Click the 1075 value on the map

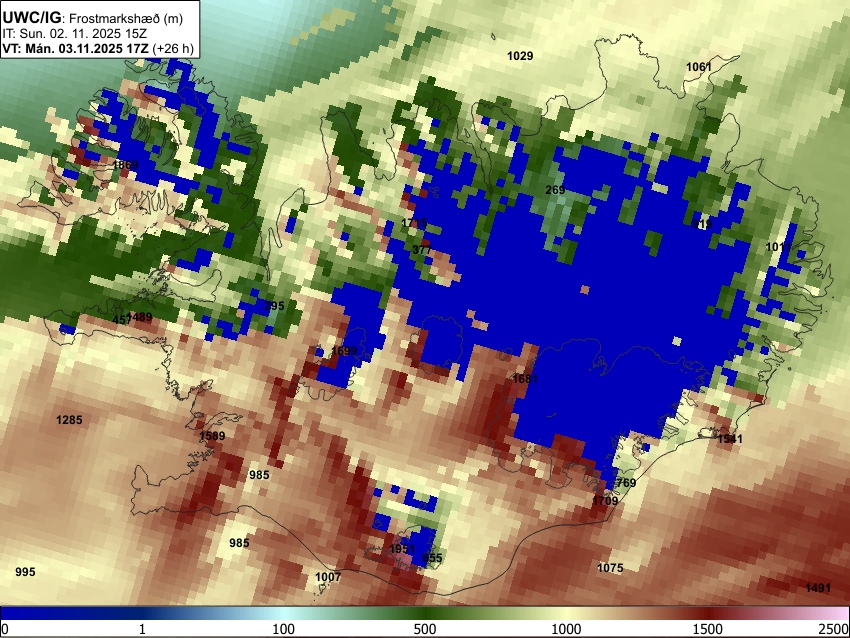(x=610, y=568)
